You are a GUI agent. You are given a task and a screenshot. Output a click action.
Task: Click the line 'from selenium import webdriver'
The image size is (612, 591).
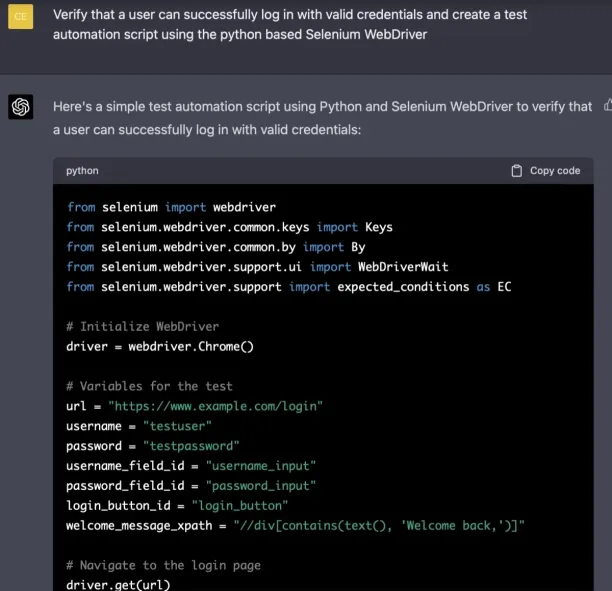171,207
